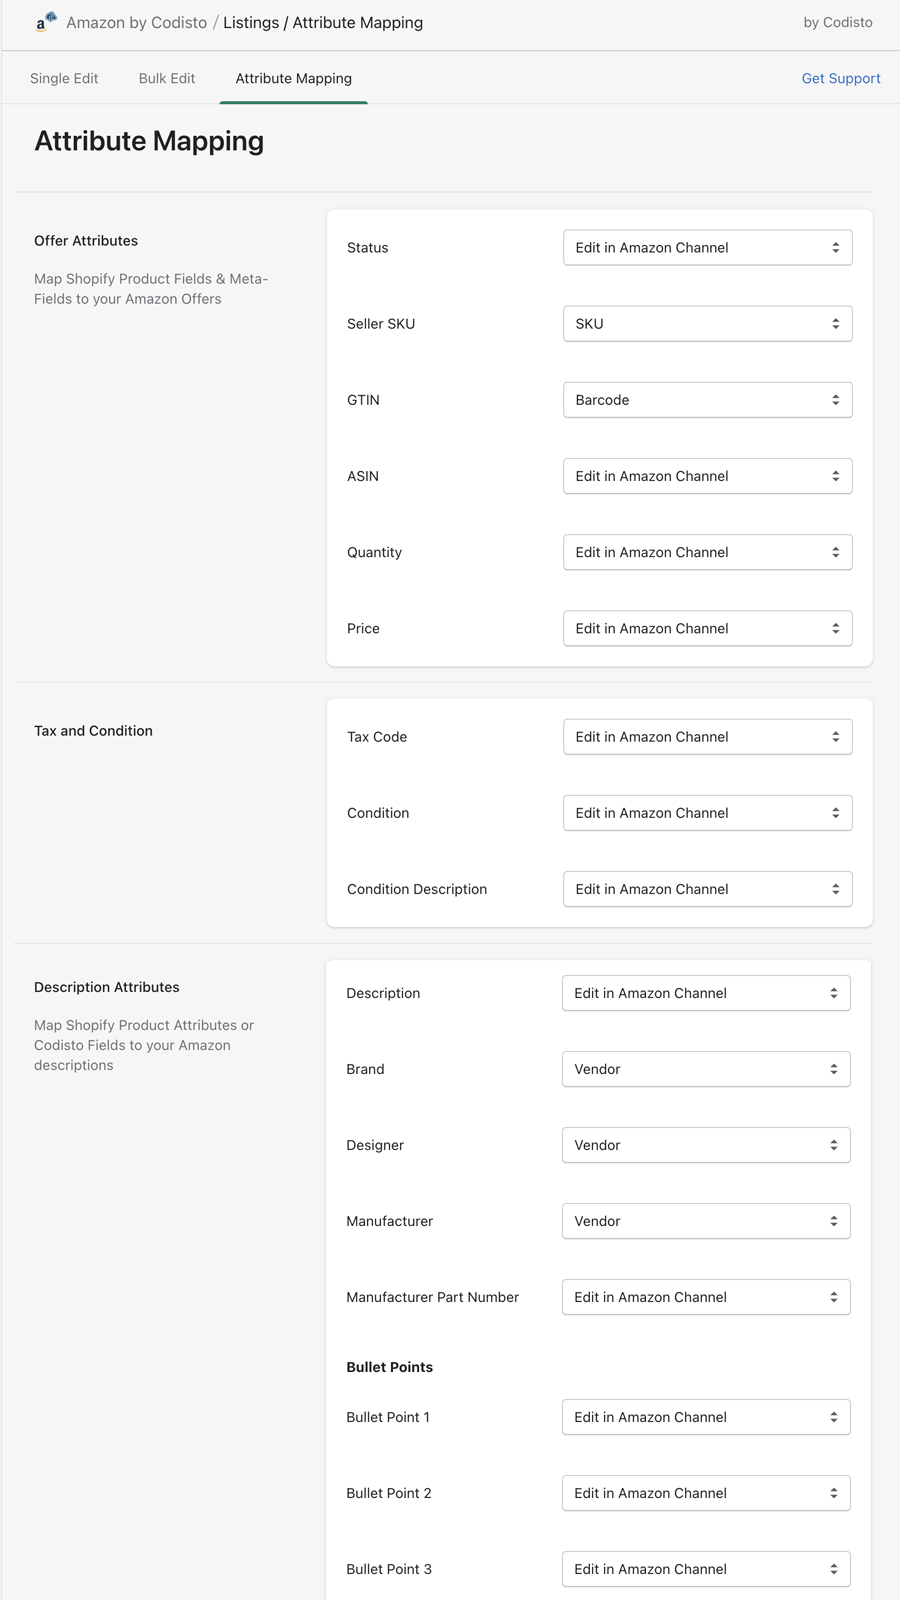Open the Seller SKU mapping dropdown
The width and height of the screenshot is (900, 1600).
click(x=707, y=324)
